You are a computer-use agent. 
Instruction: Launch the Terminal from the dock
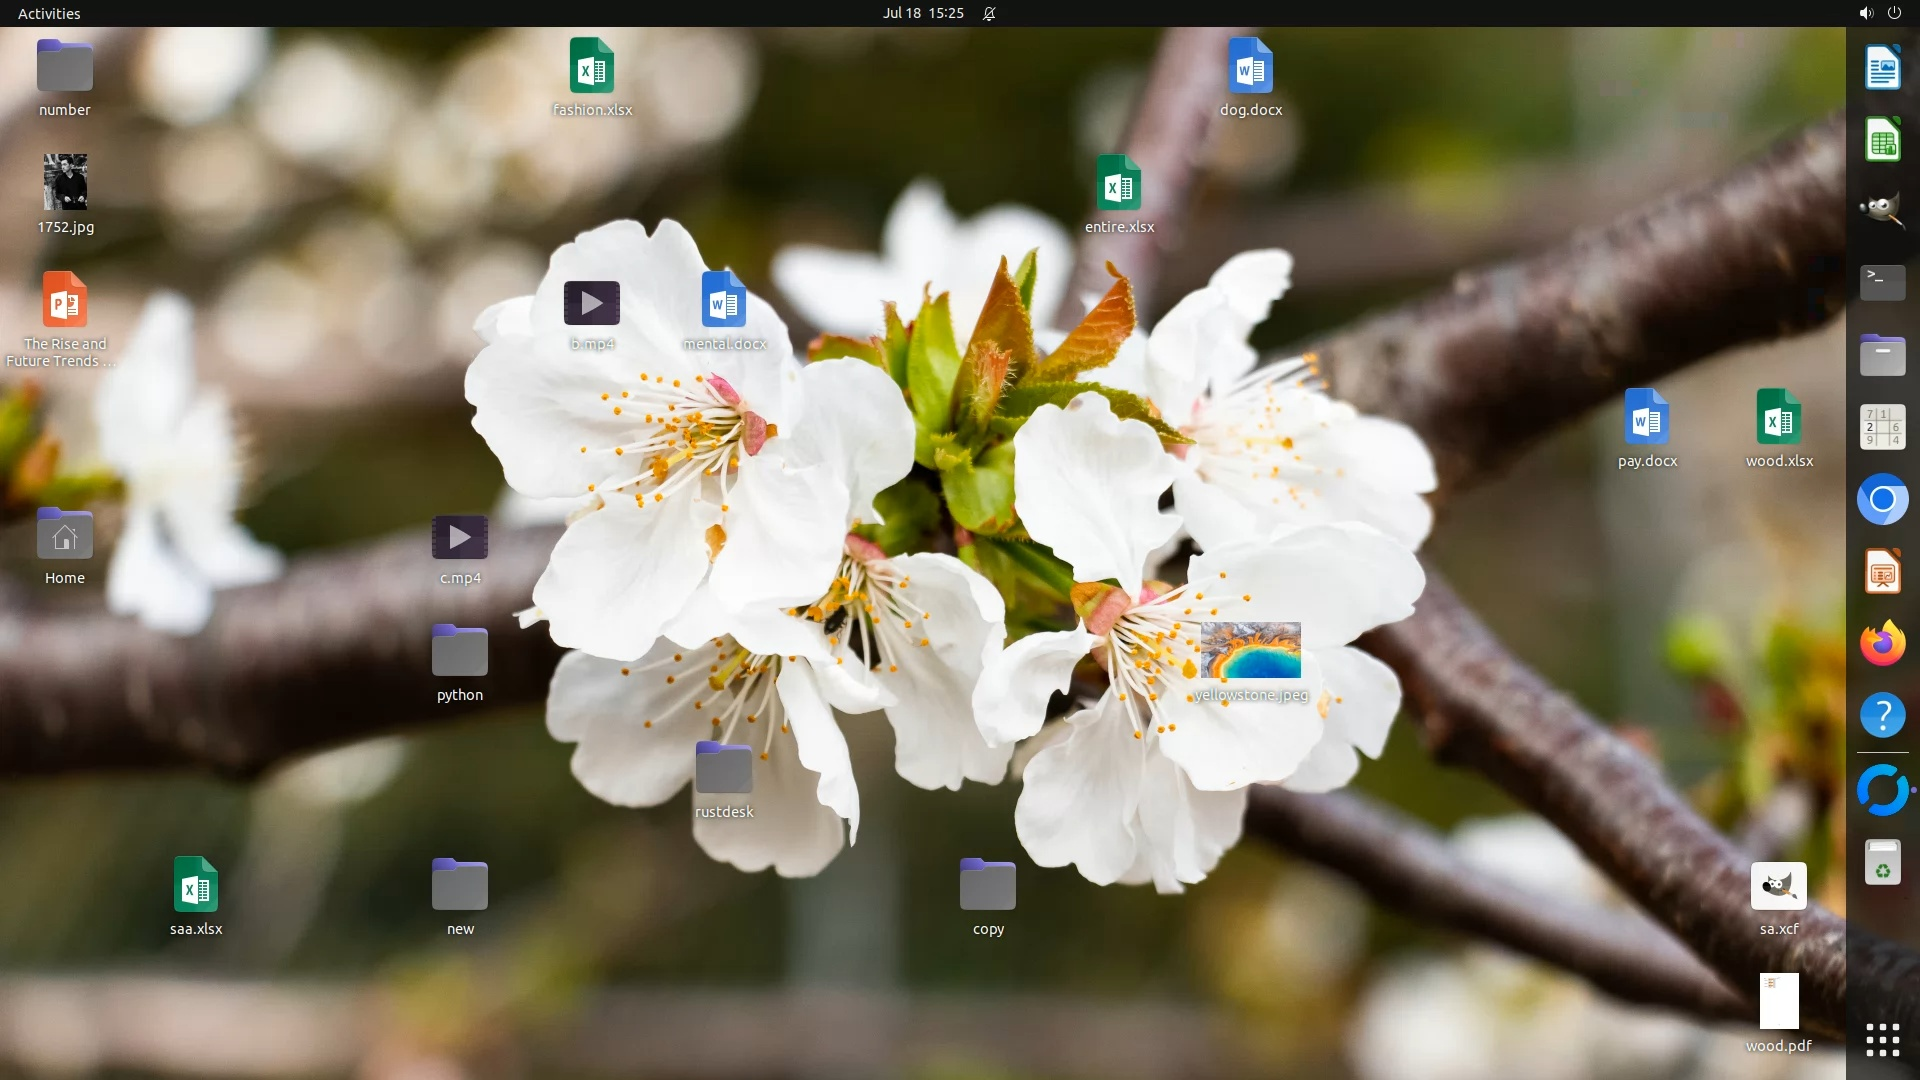[x=1882, y=283]
